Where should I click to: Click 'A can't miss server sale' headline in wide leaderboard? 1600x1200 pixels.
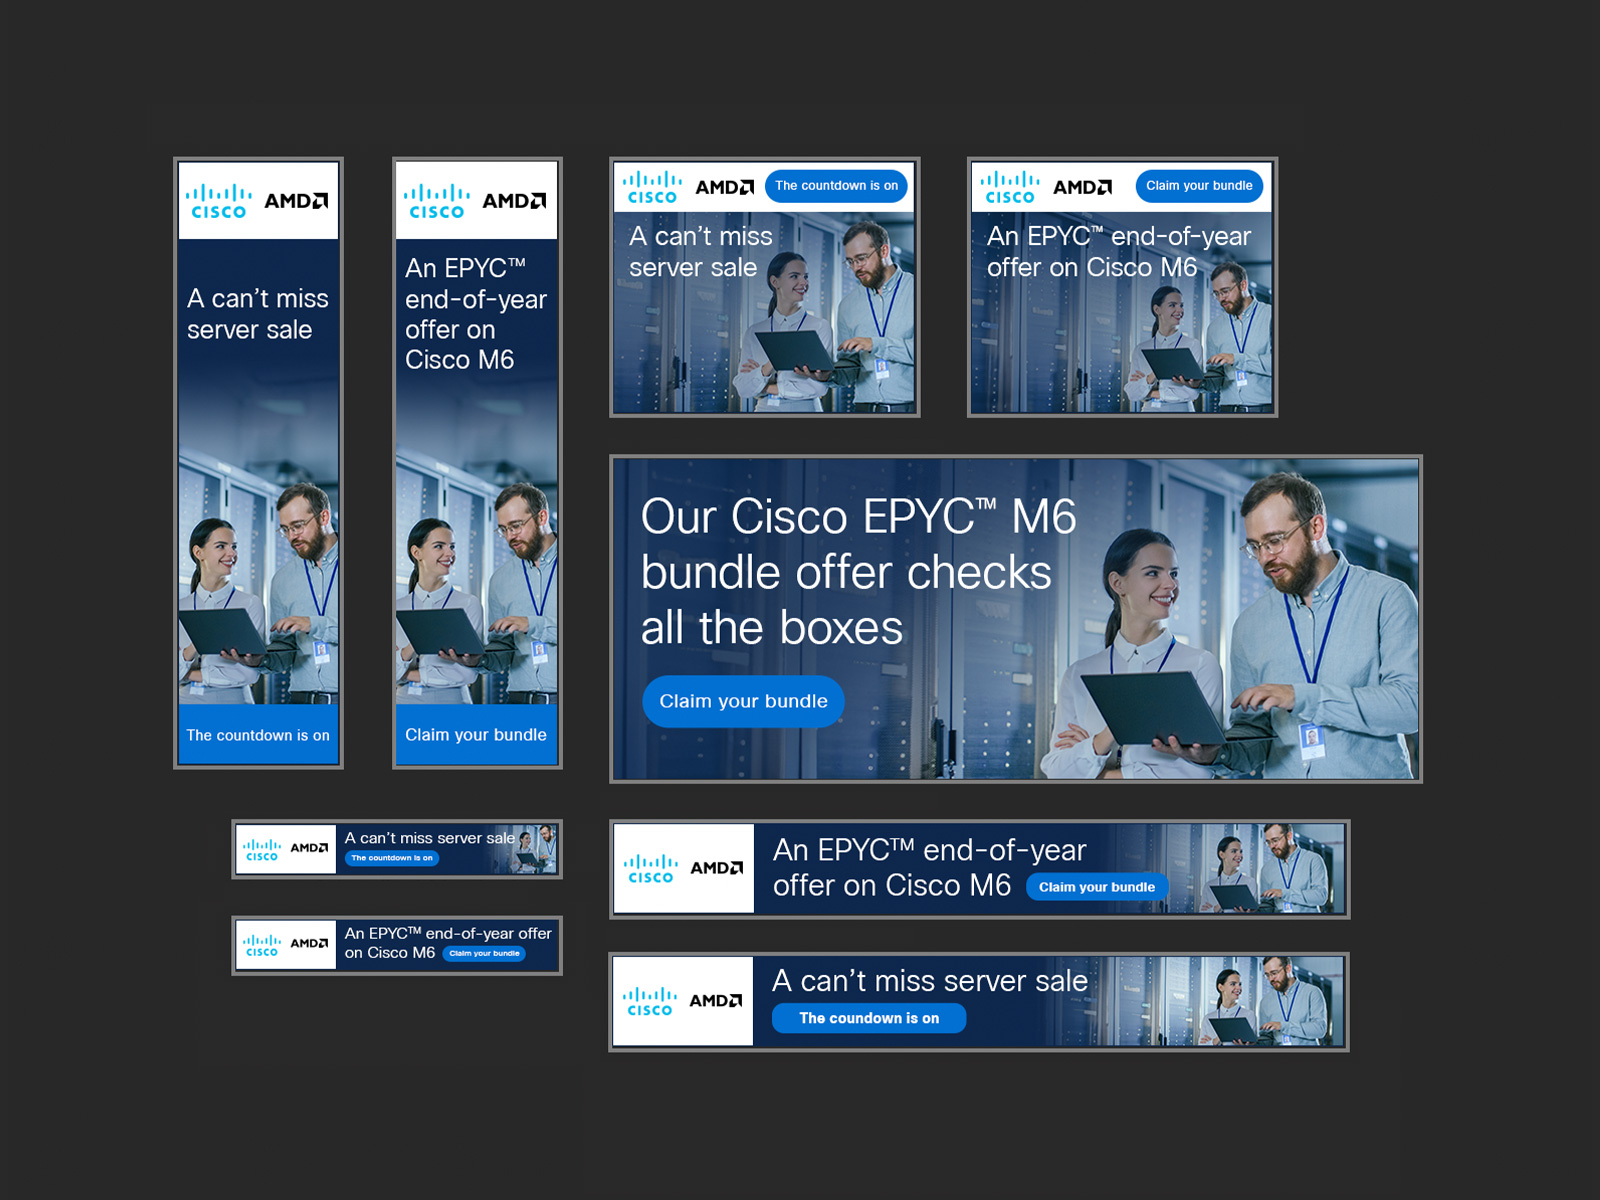[930, 981]
